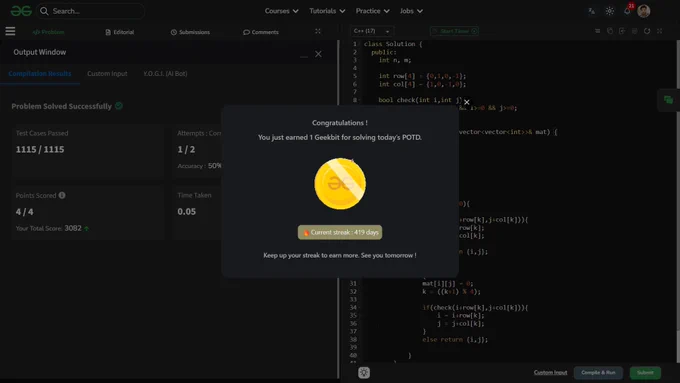Click the editor fullscreen expand icon

tap(660, 31)
